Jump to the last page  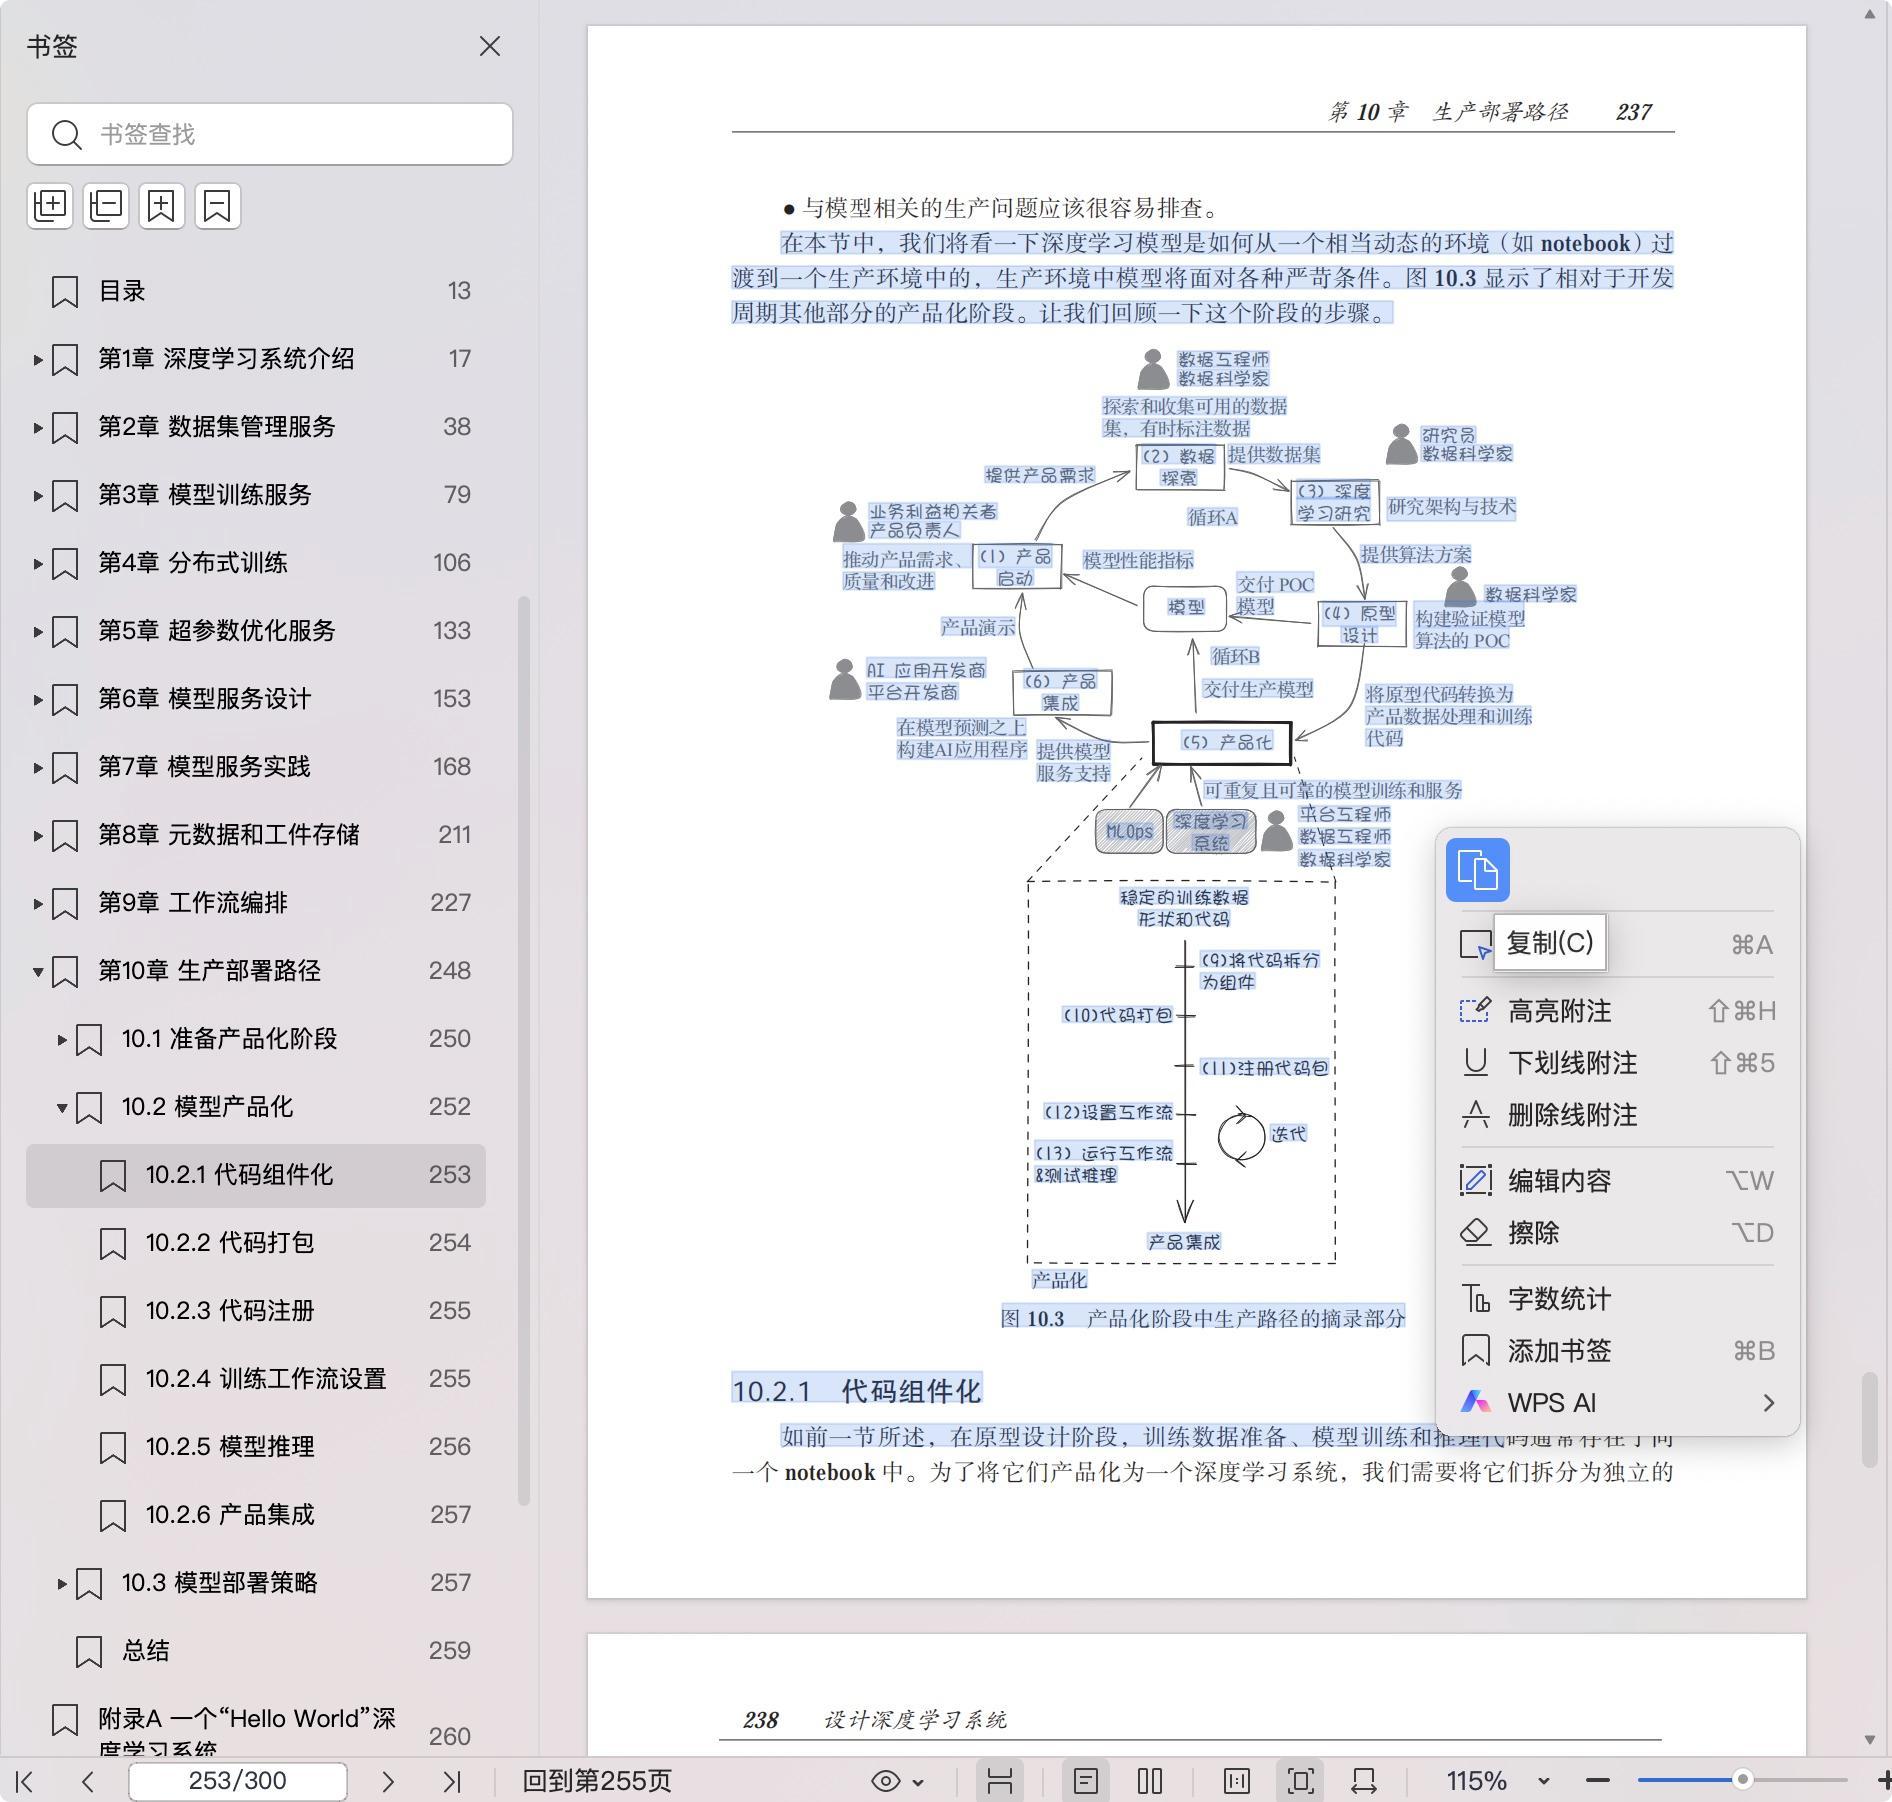(x=452, y=1781)
